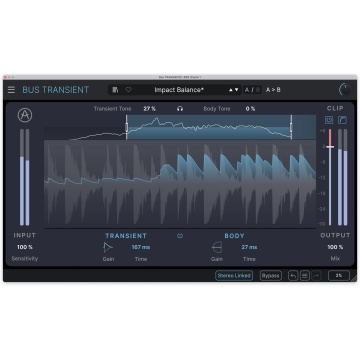Click the redo arrow icon
This screenshot has width=360, height=360.
pos(316,276)
